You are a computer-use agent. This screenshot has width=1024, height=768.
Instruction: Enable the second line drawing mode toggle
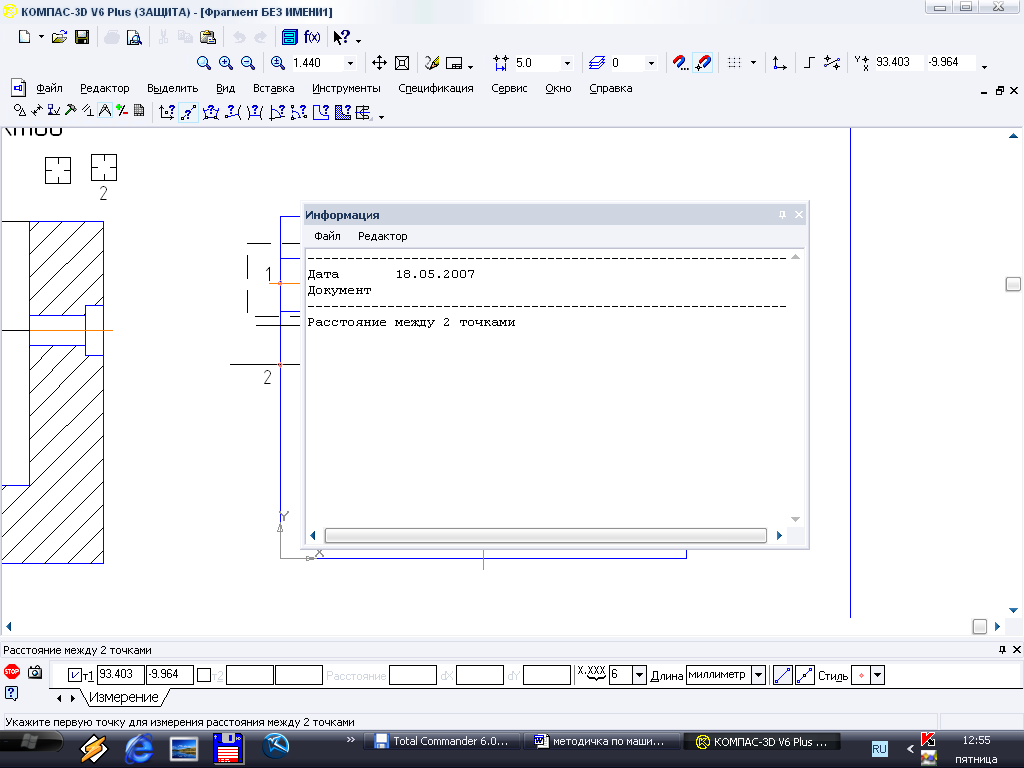(805, 675)
